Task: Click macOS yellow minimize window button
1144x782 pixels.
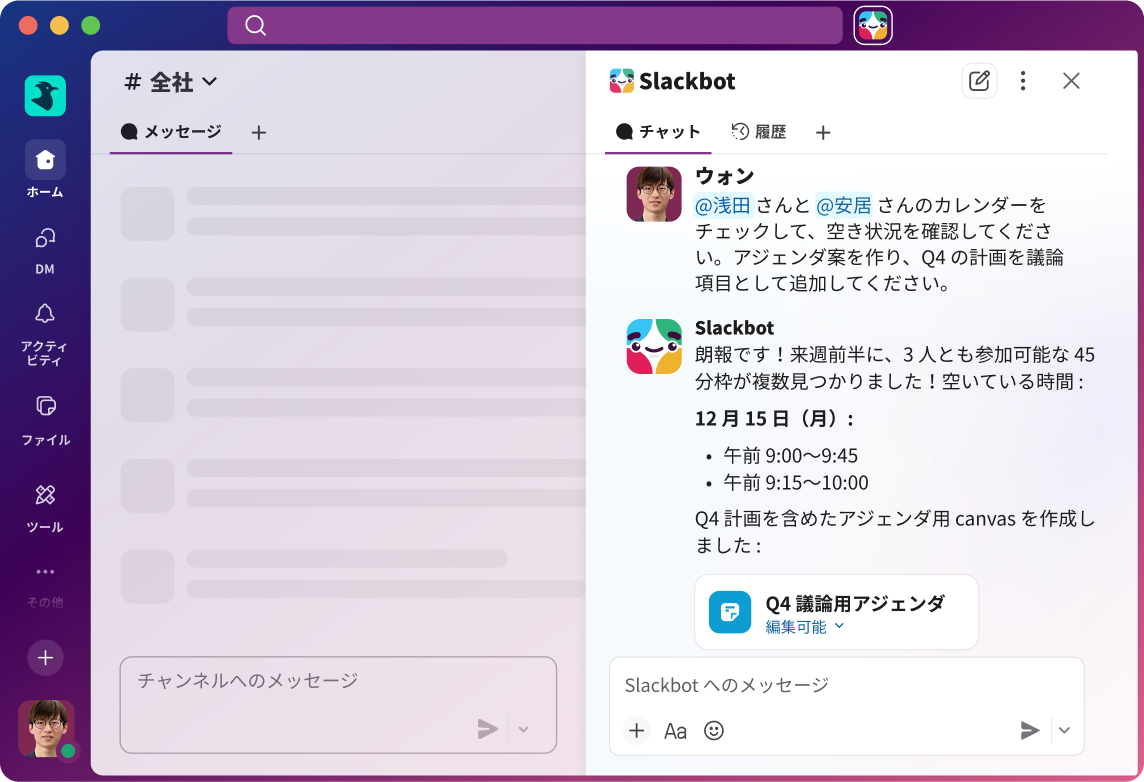Action: pos(59,26)
